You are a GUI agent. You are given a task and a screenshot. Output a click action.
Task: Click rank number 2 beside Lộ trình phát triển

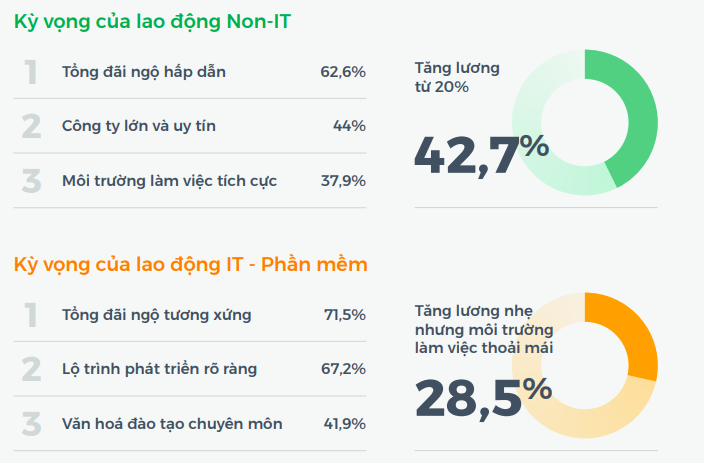31,369
